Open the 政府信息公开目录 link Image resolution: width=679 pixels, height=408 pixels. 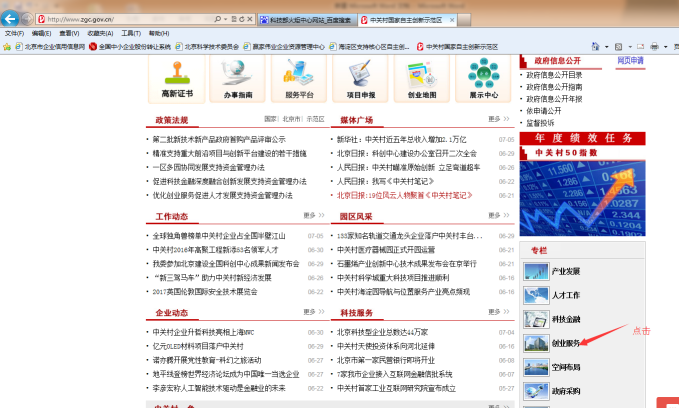pyautogui.click(x=554, y=75)
